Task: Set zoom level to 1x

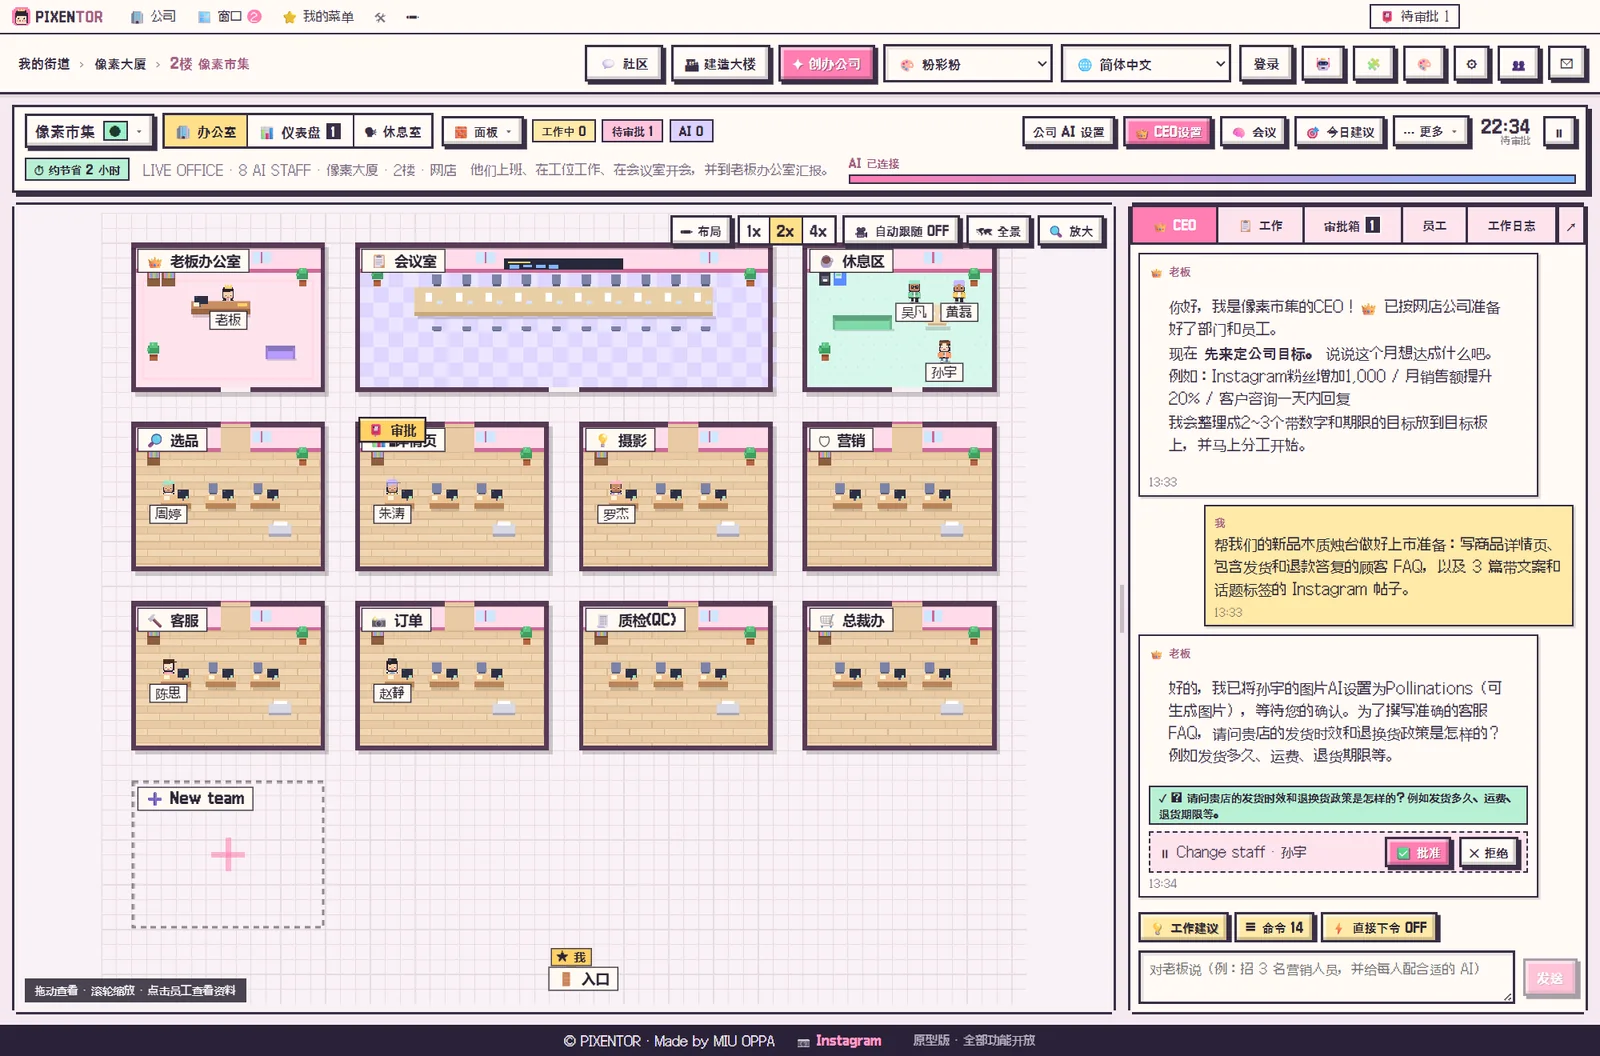Action: [x=753, y=231]
